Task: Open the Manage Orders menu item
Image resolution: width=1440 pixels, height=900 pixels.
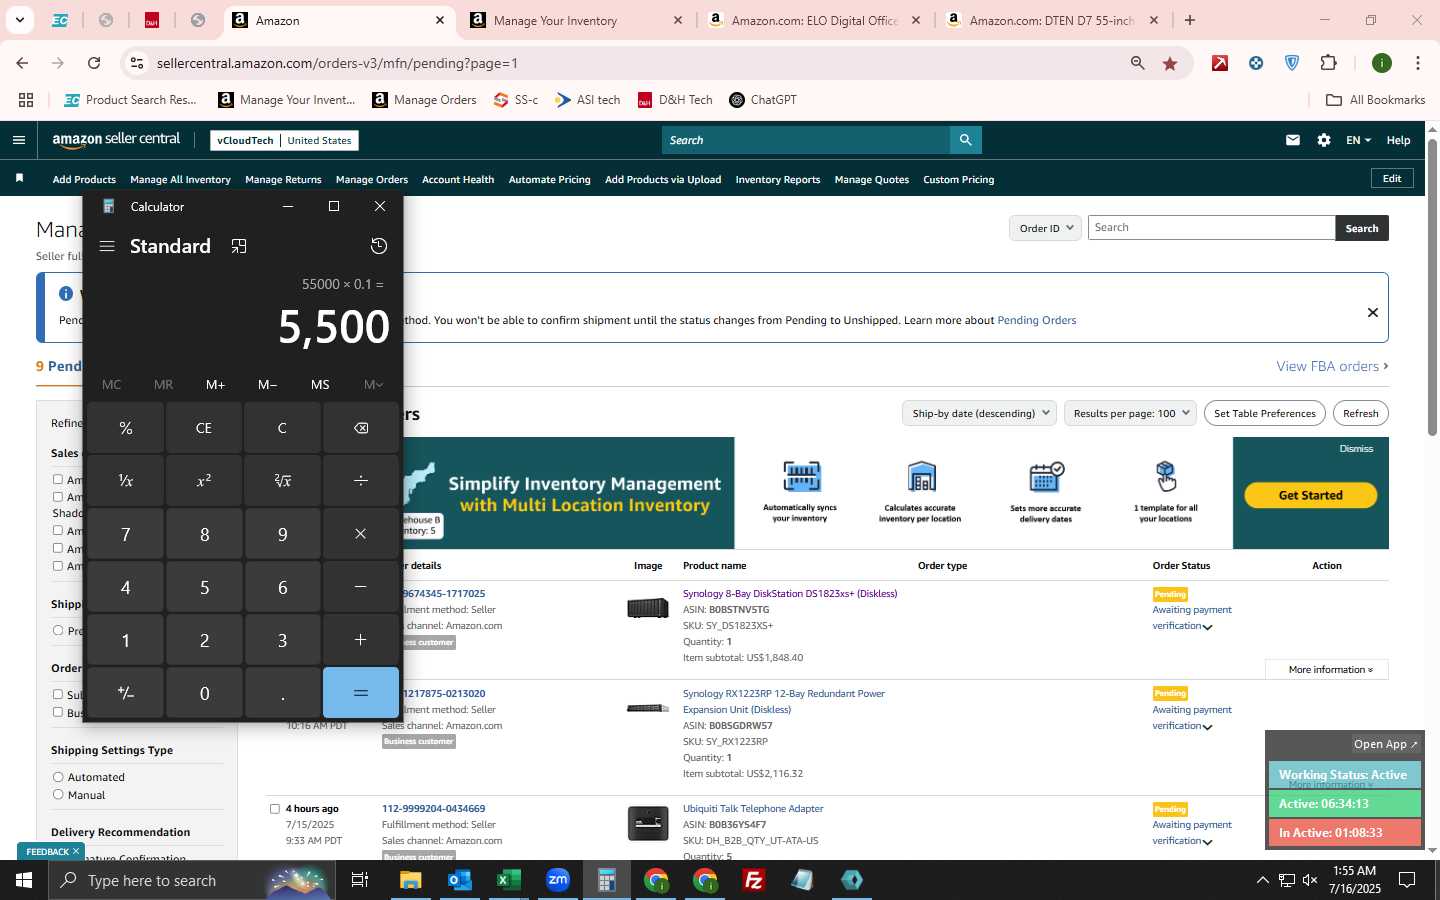Action: coord(372,180)
